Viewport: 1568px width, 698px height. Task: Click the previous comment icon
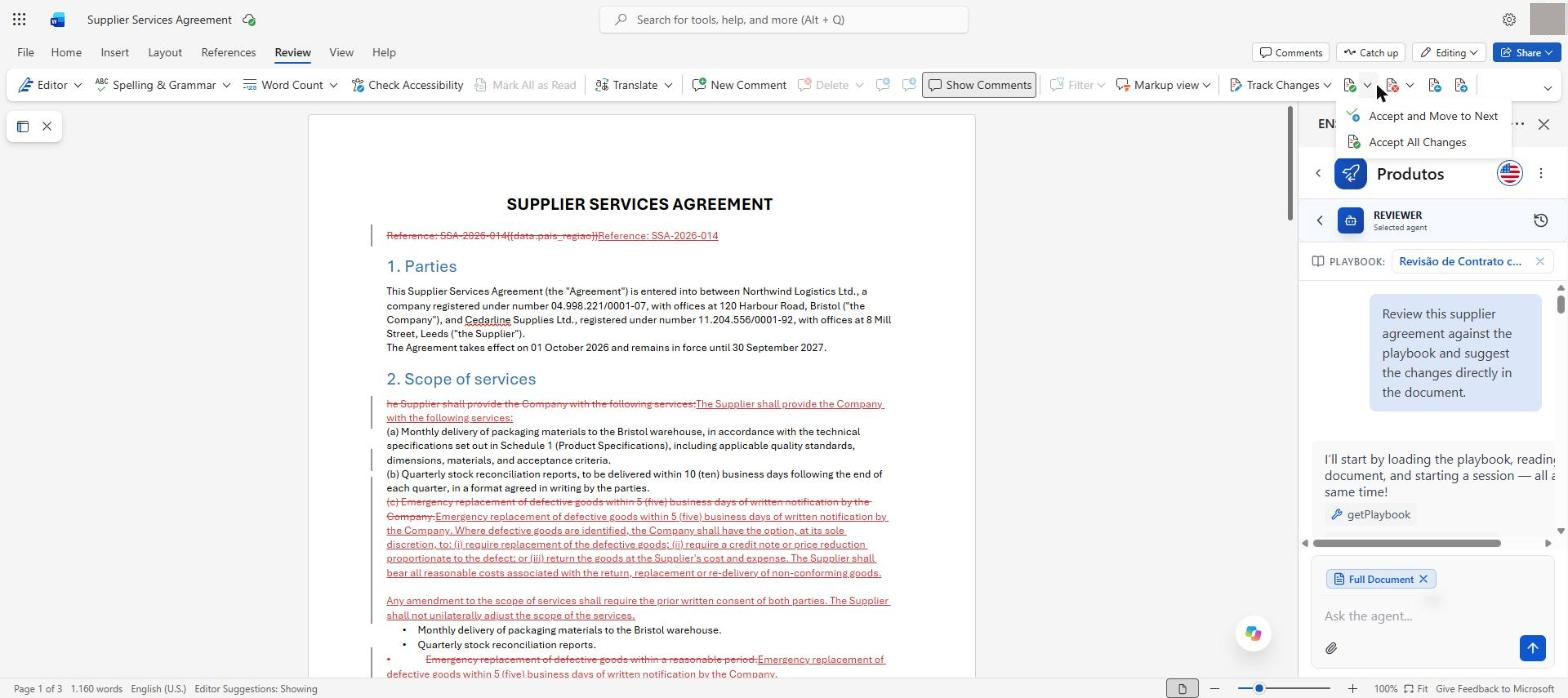pos(883,85)
